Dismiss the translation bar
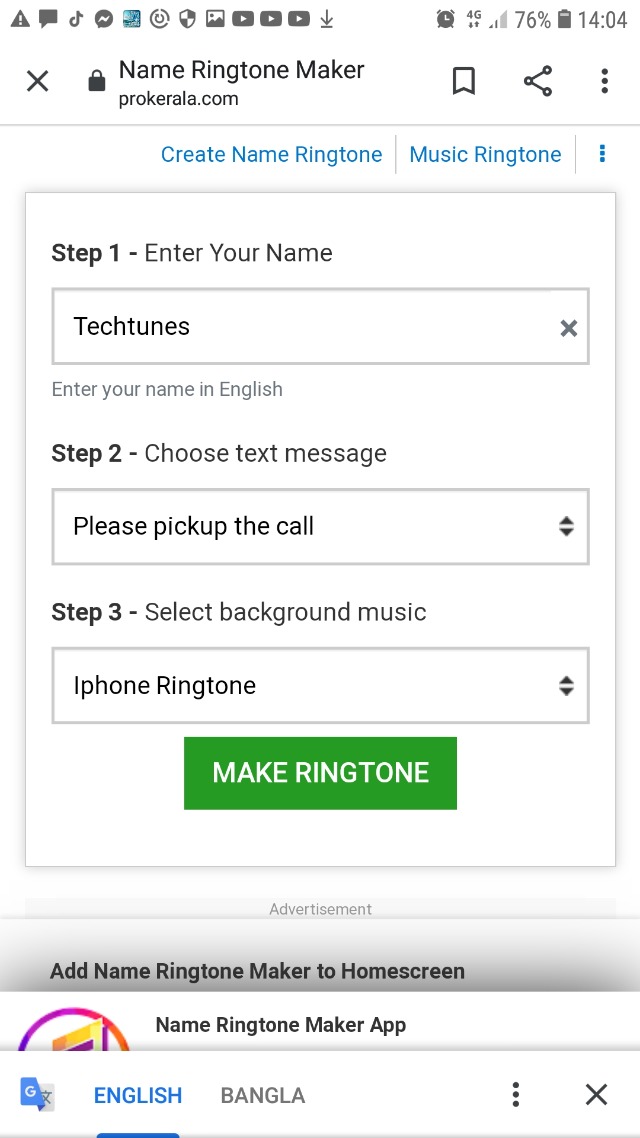 click(x=596, y=1095)
